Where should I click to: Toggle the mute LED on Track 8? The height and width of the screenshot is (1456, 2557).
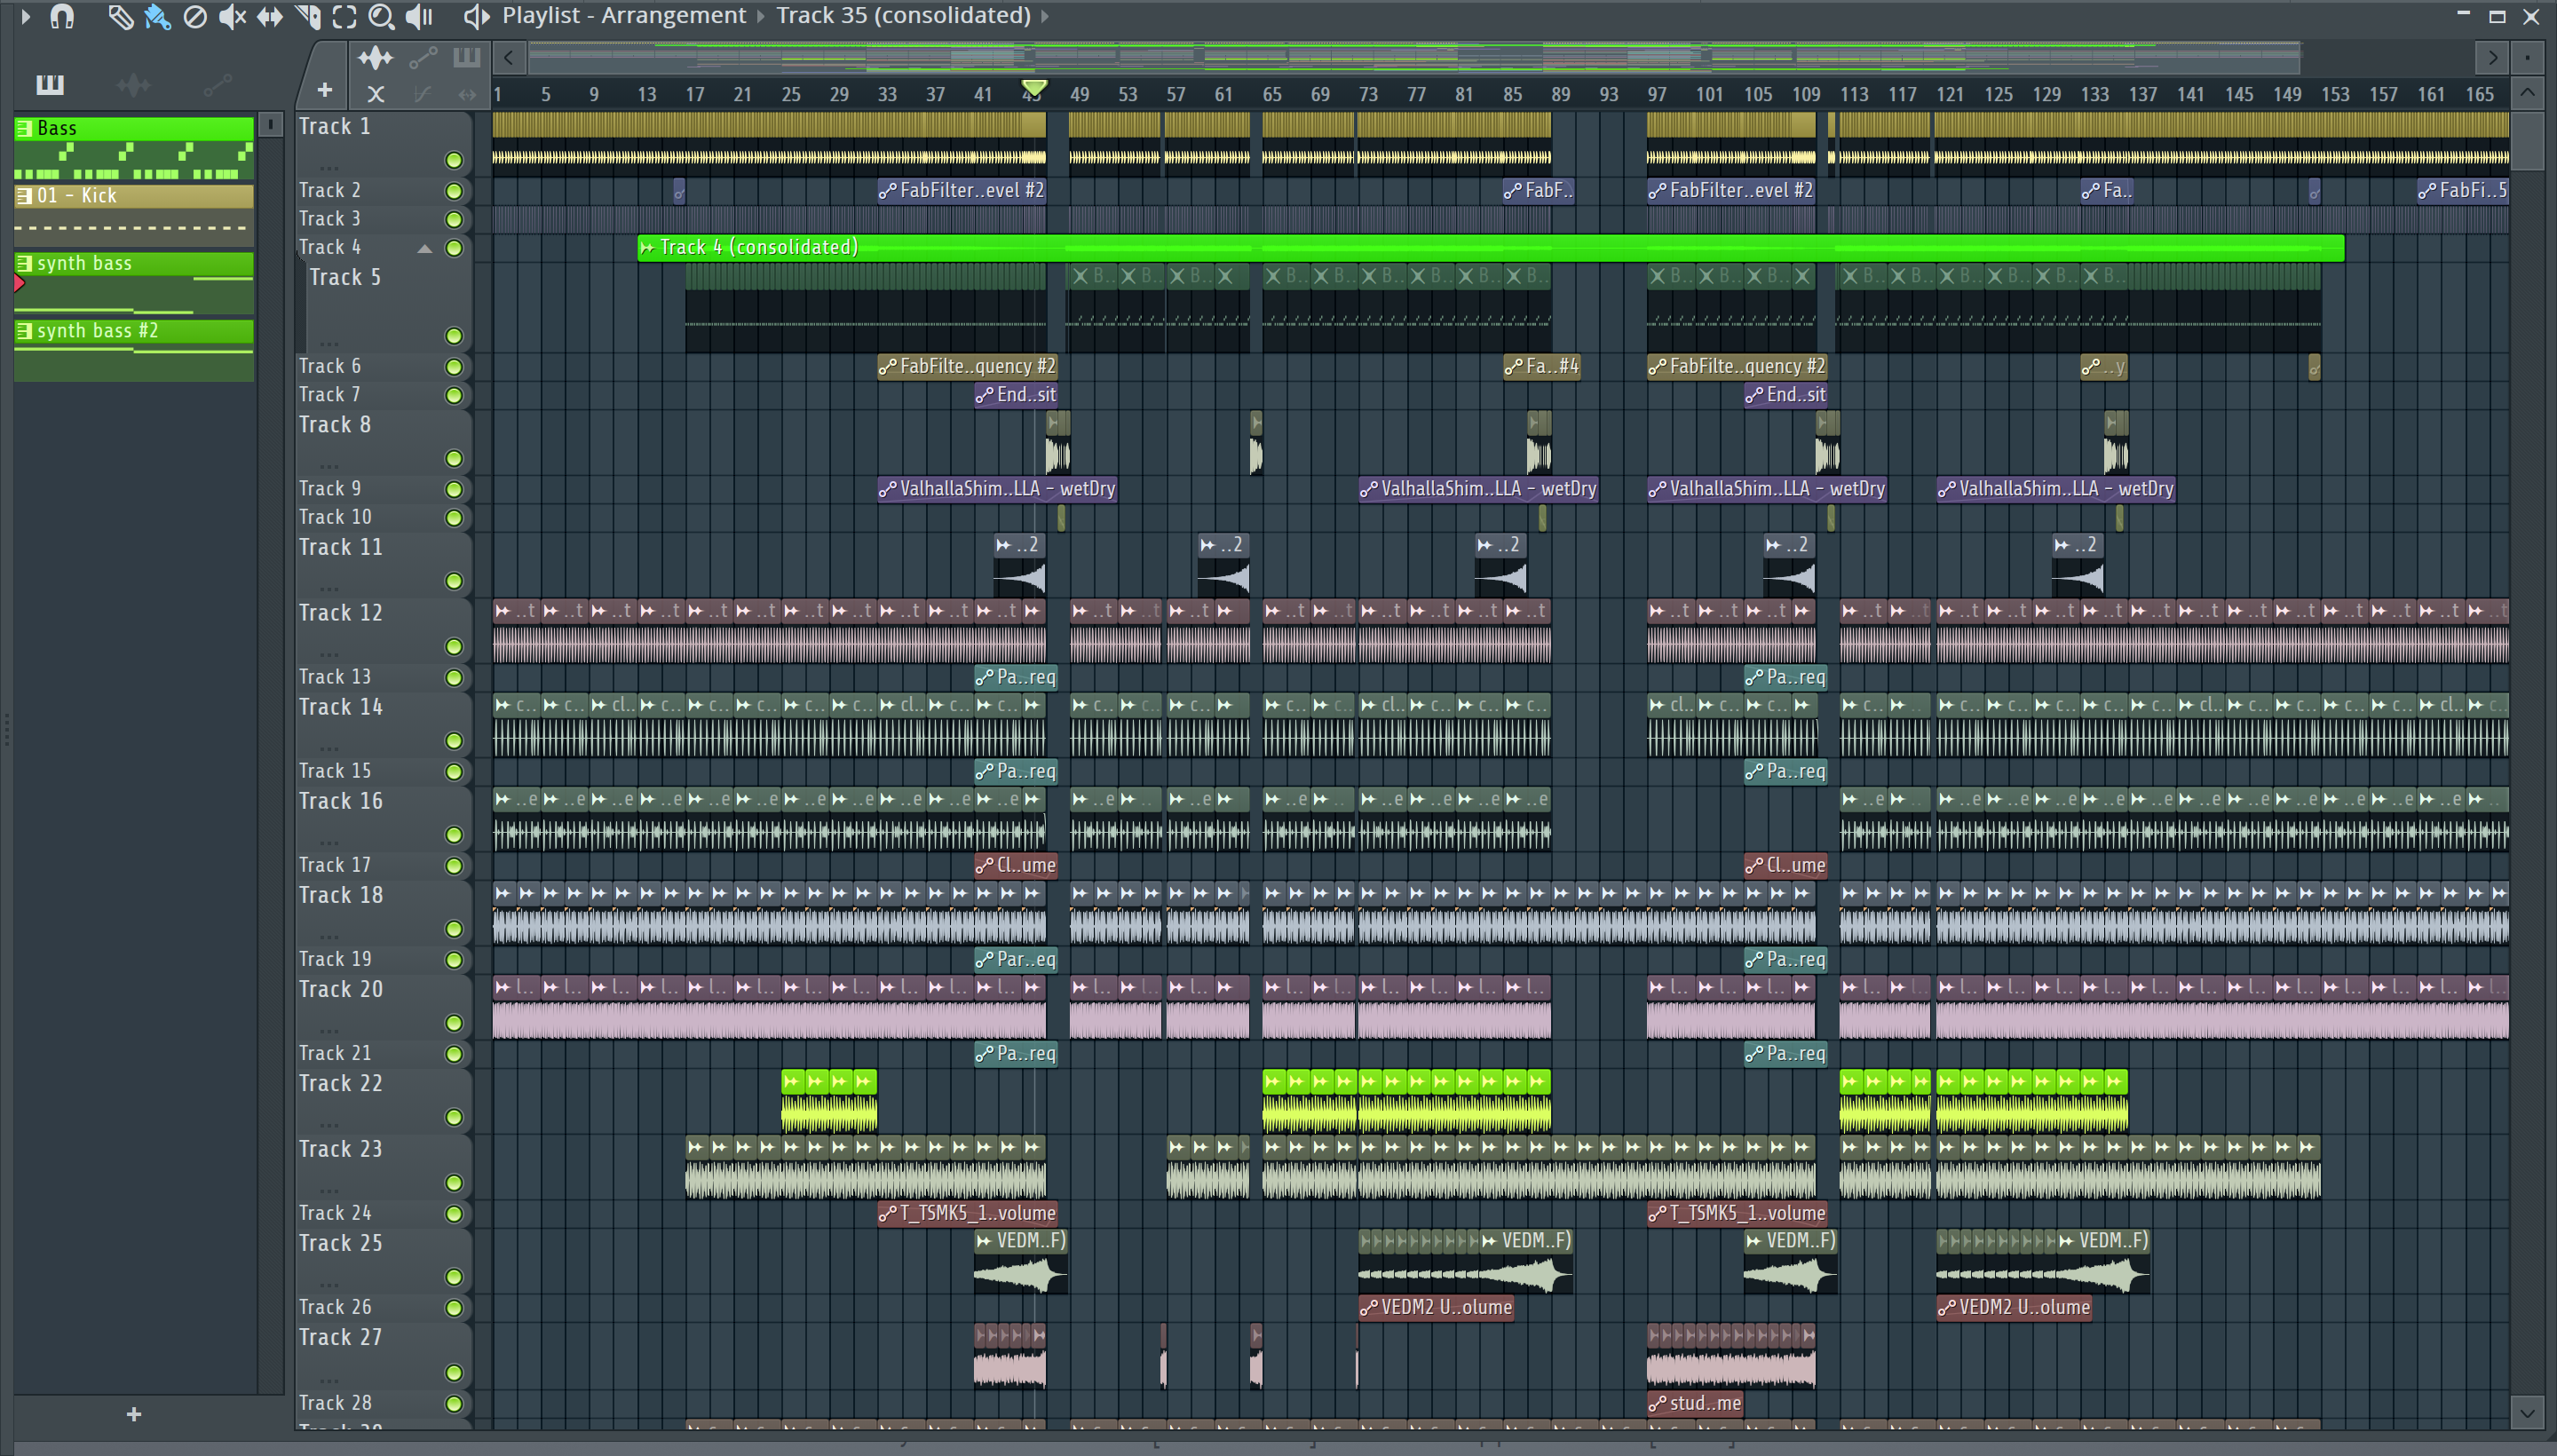(454, 459)
